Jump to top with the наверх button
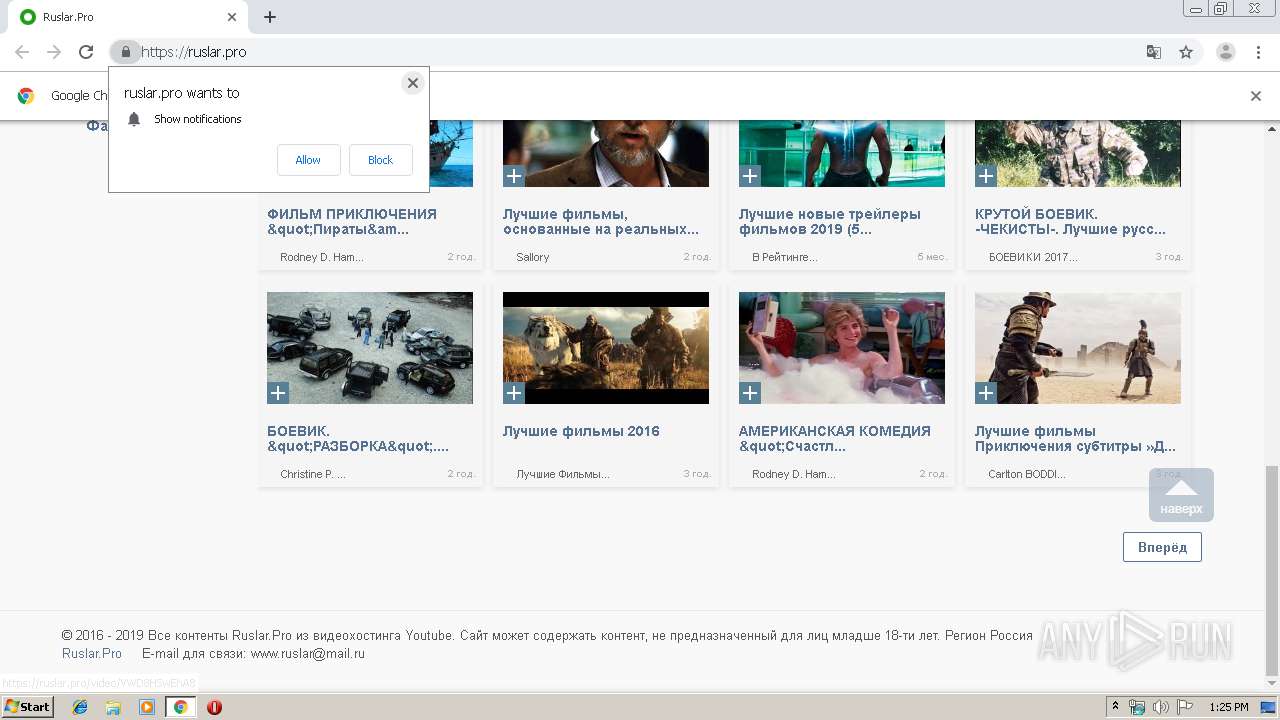This screenshot has height=720, width=1280. (1181, 495)
